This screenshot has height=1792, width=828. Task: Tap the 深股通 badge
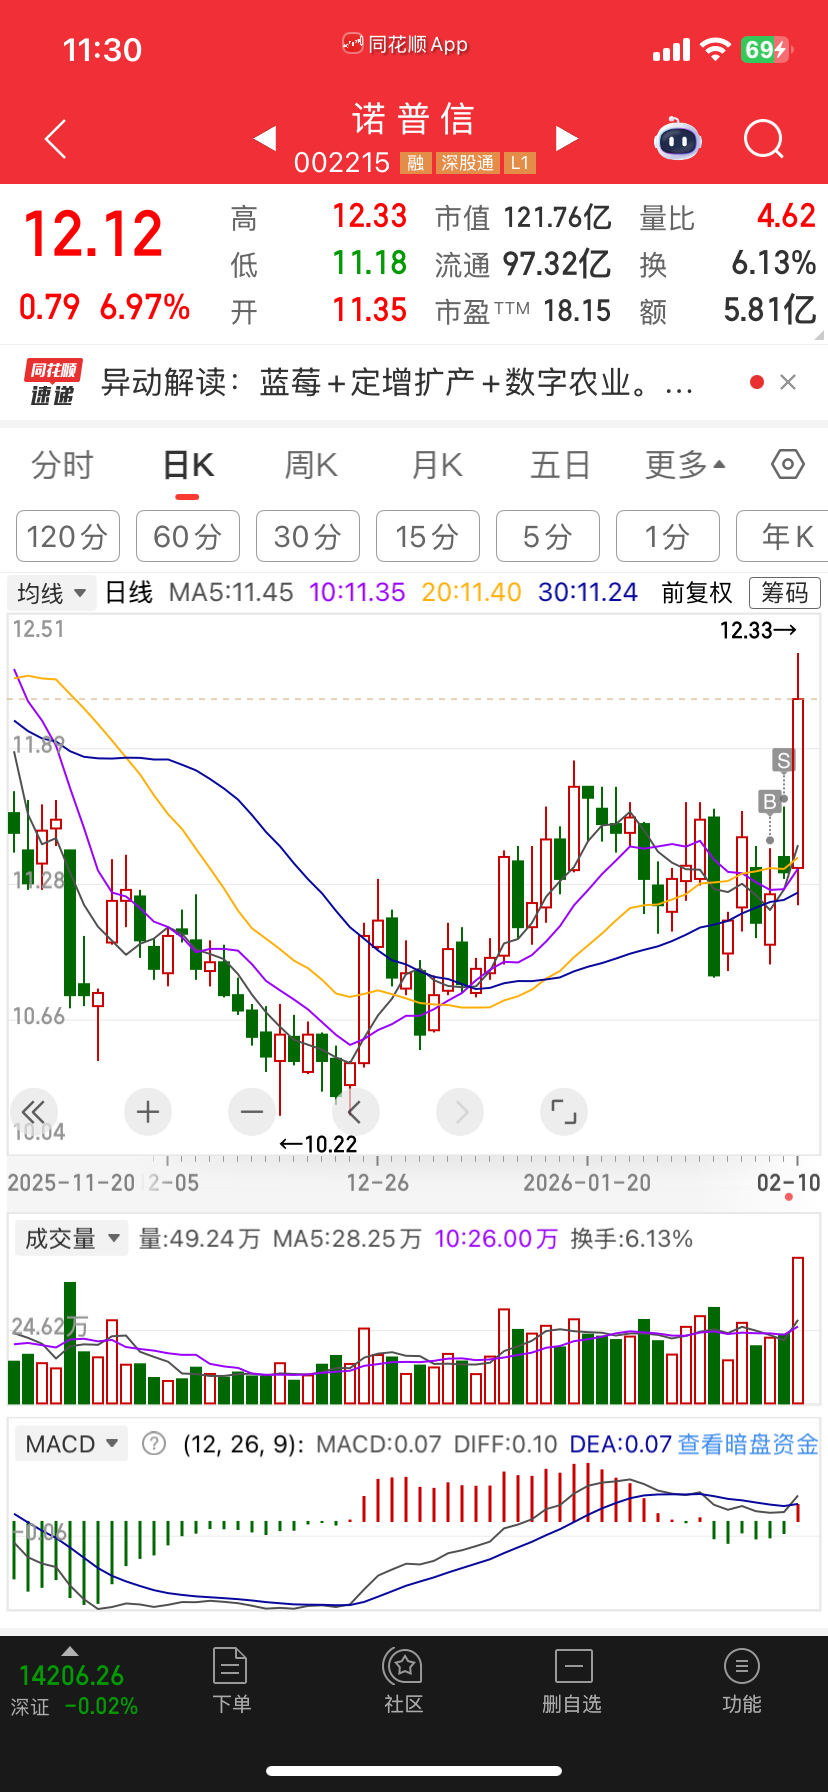pos(468,163)
